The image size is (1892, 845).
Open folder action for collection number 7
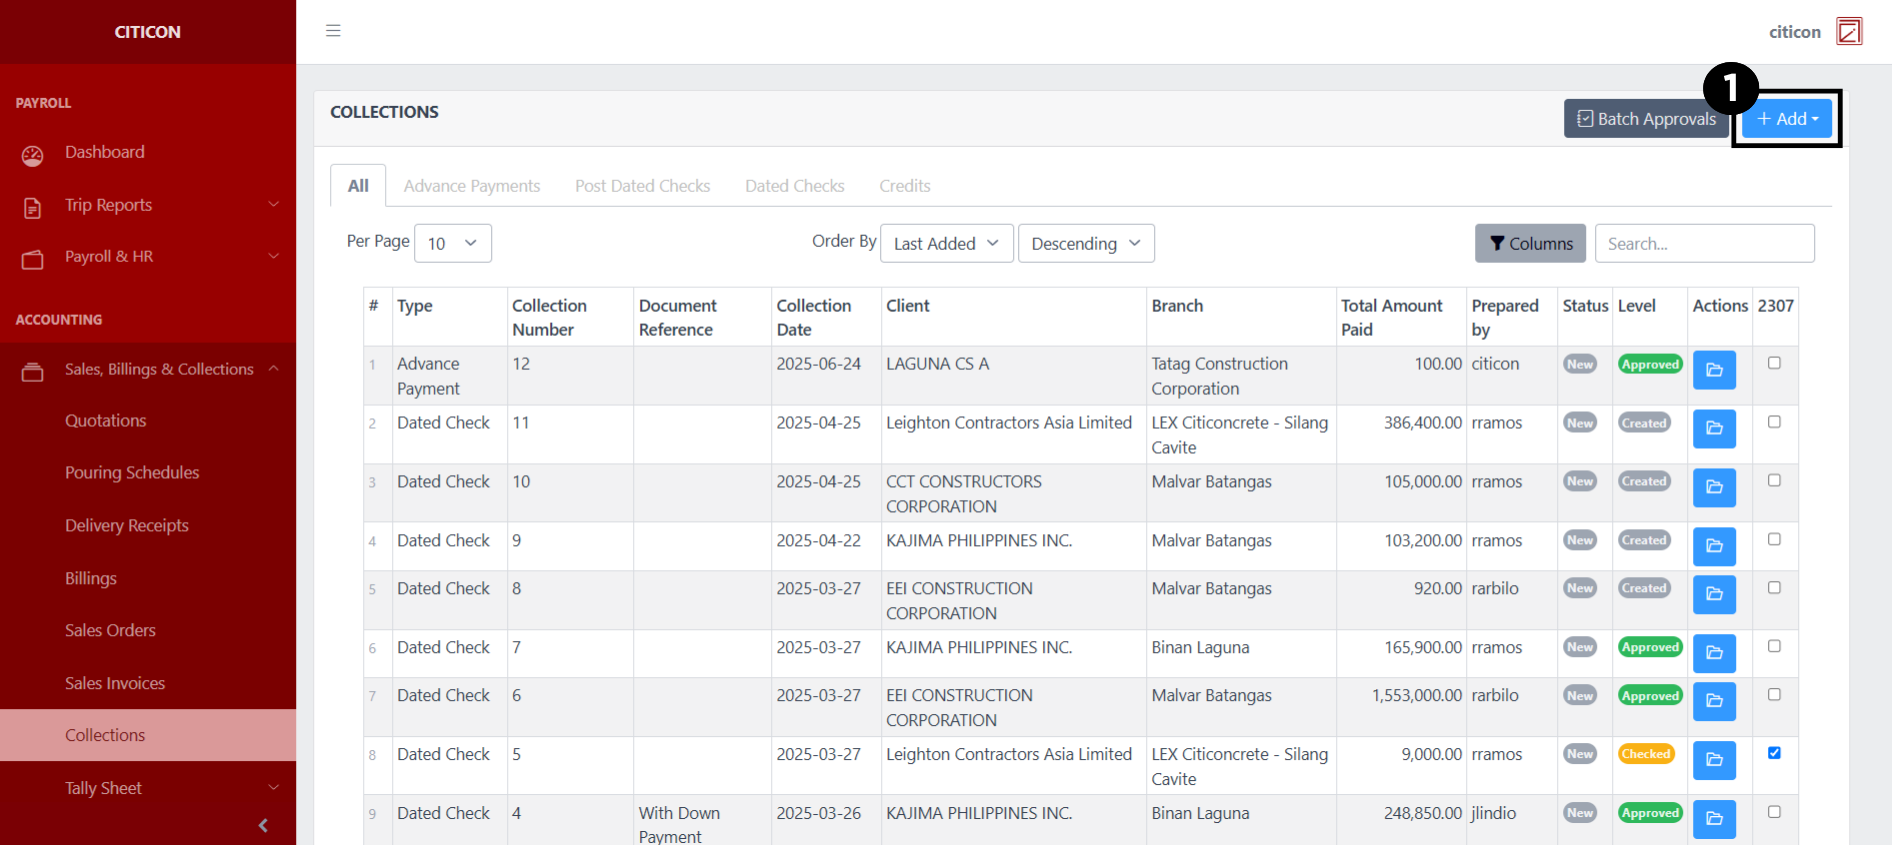pyautogui.click(x=1713, y=653)
